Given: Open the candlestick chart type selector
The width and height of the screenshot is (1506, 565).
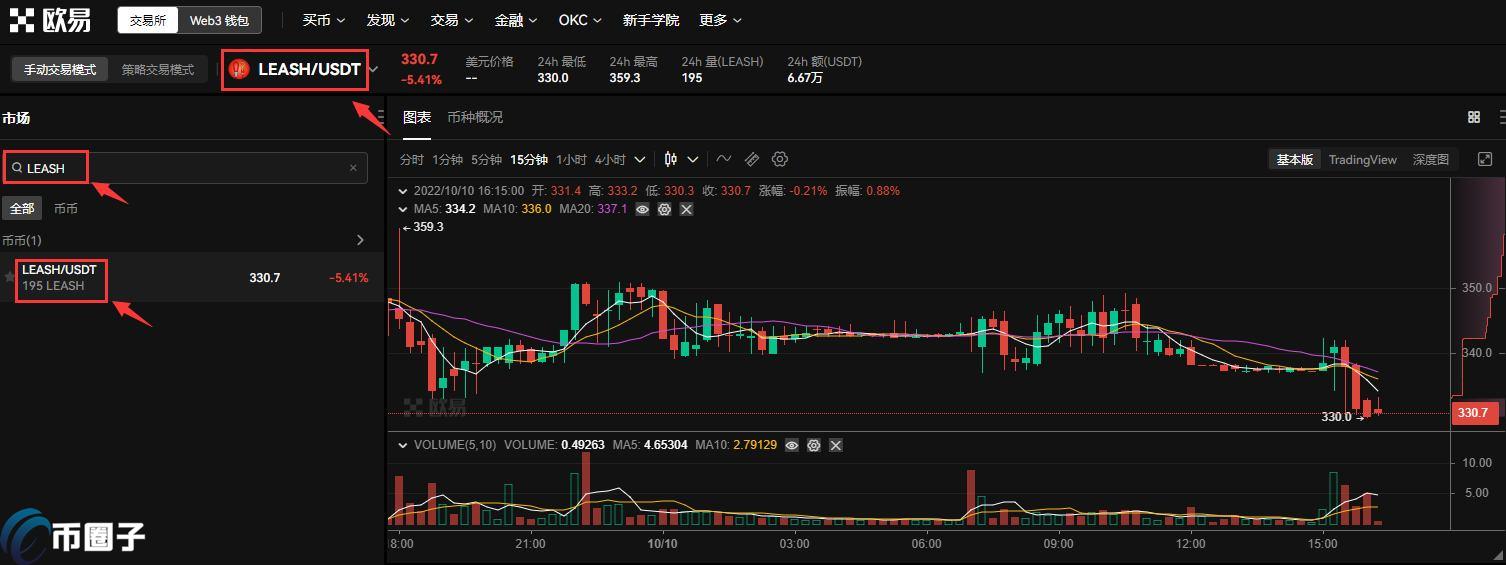Looking at the screenshot, I should 671,159.
